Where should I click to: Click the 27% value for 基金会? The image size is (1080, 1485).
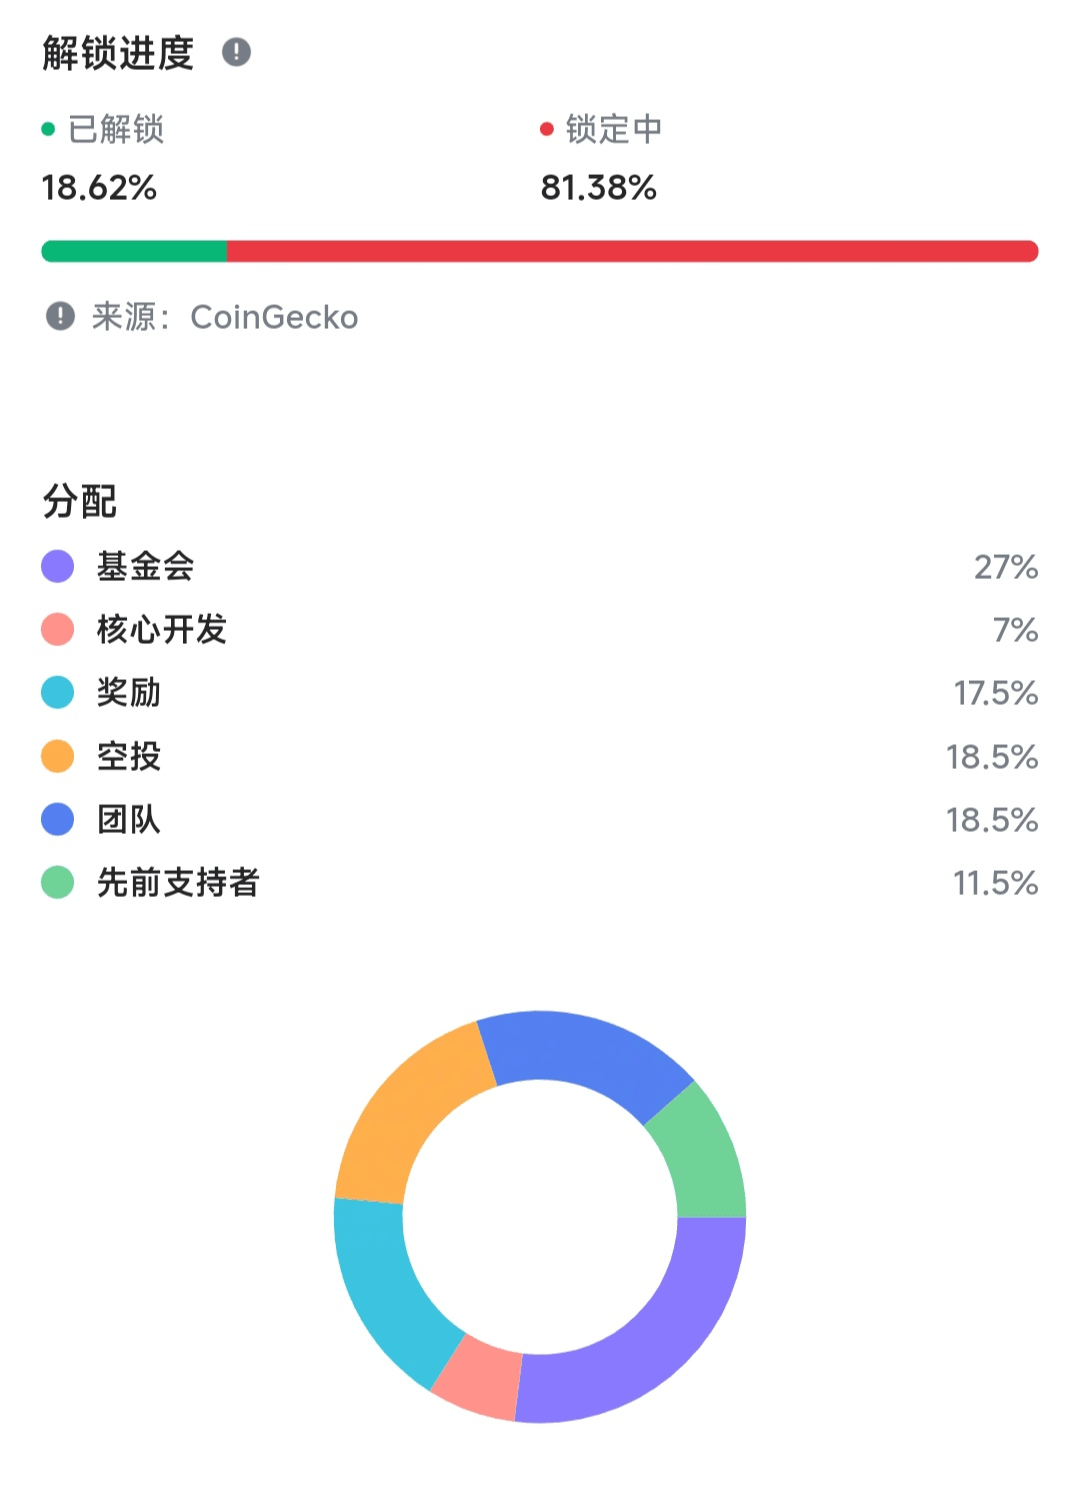[1006, 567]
